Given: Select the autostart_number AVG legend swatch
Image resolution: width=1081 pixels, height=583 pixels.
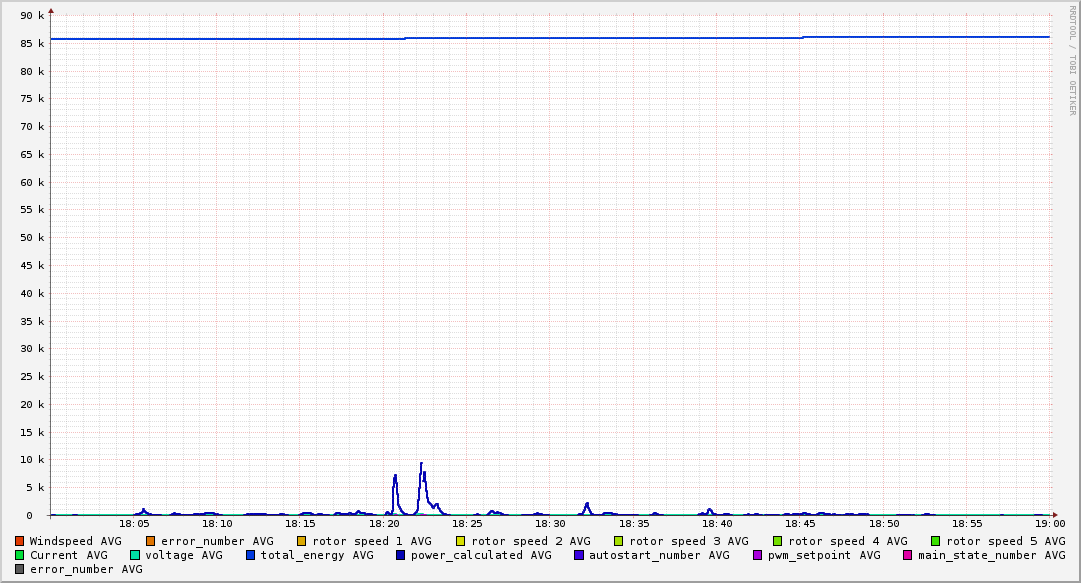Looking at the screenshot, I should click(579, 555).
